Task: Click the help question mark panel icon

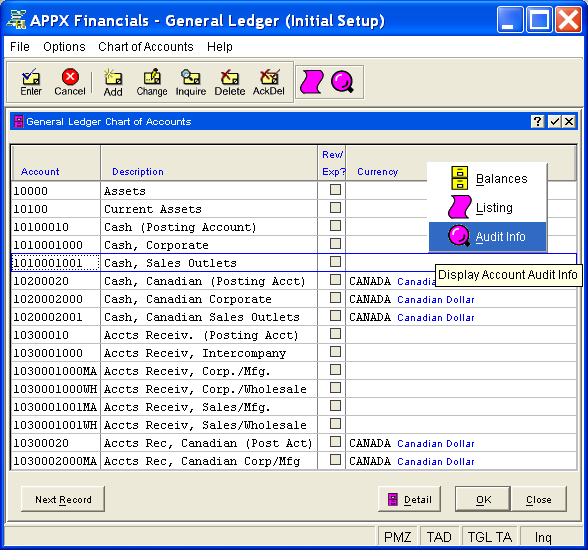Action: pos(537,121)
